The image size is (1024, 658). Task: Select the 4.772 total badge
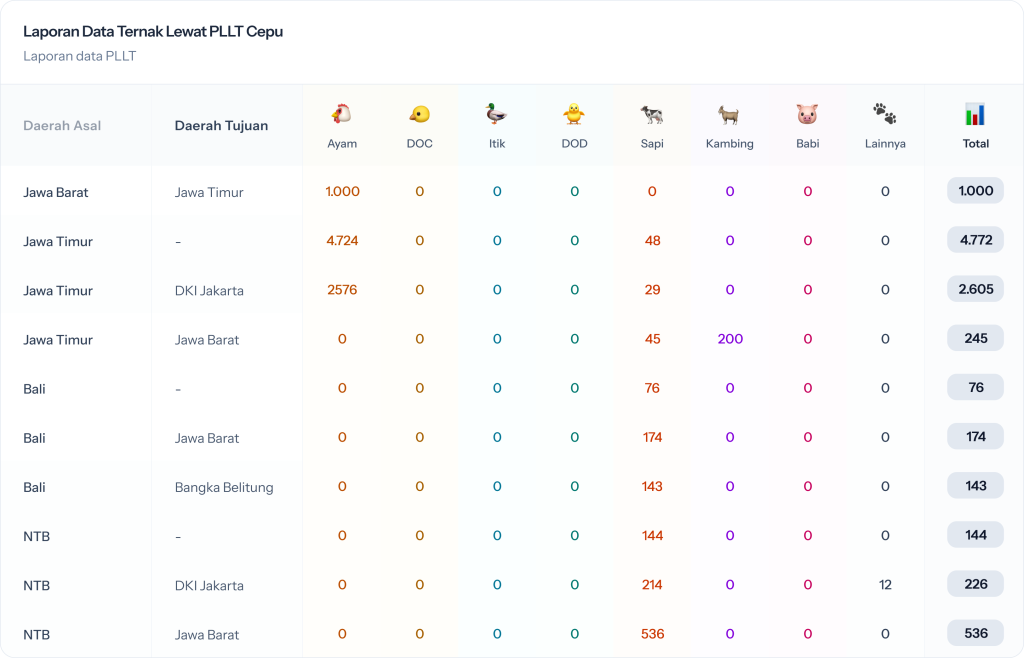975,240
